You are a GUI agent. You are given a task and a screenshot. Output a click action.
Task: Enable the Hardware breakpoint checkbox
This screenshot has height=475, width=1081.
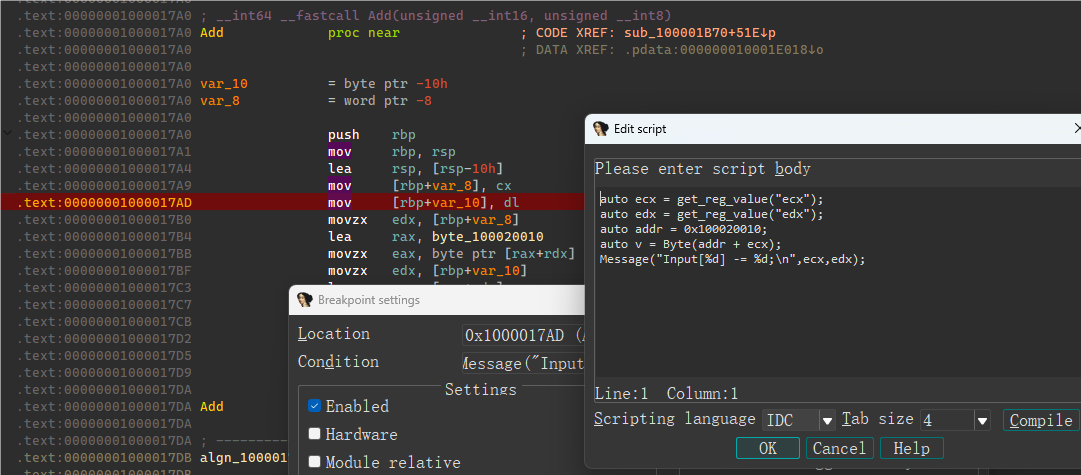pyautogui.click(x=315, y=434)
